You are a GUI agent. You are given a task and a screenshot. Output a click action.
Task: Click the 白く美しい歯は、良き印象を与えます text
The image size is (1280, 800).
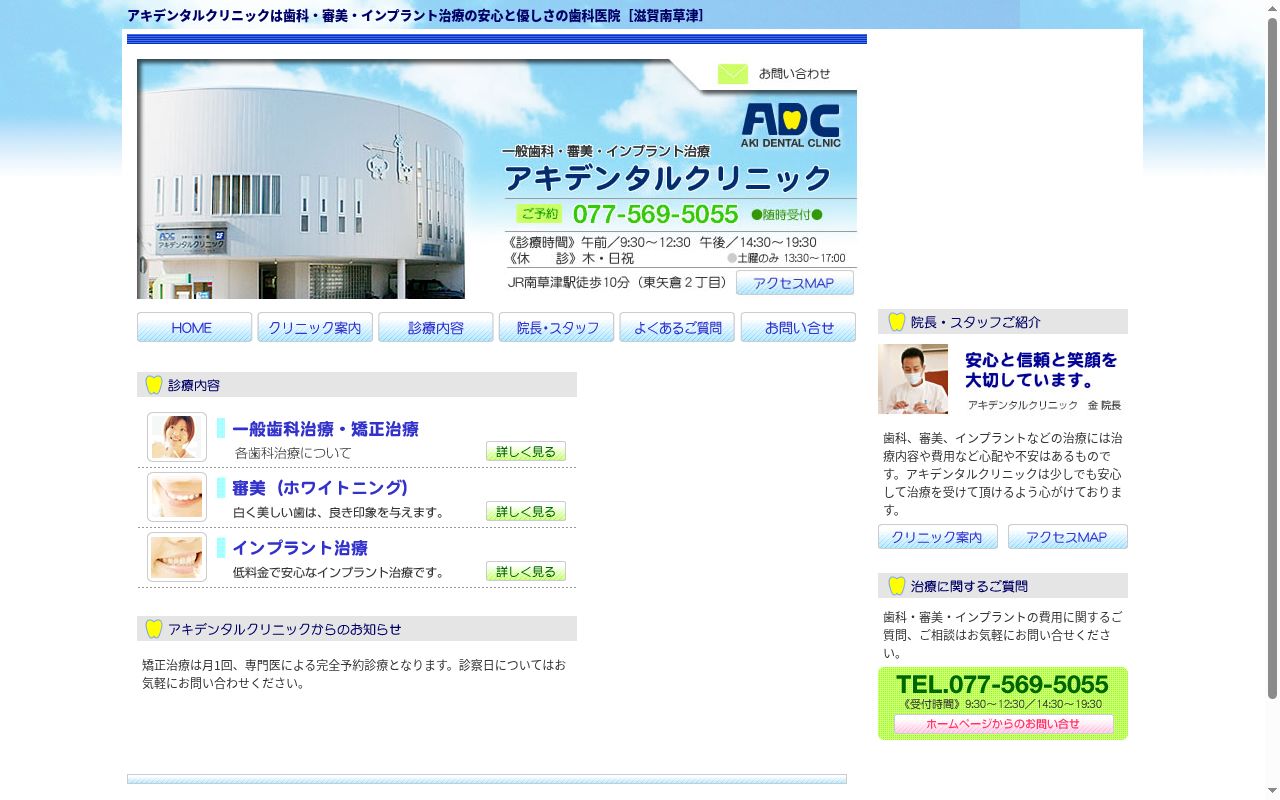(339, 513)
